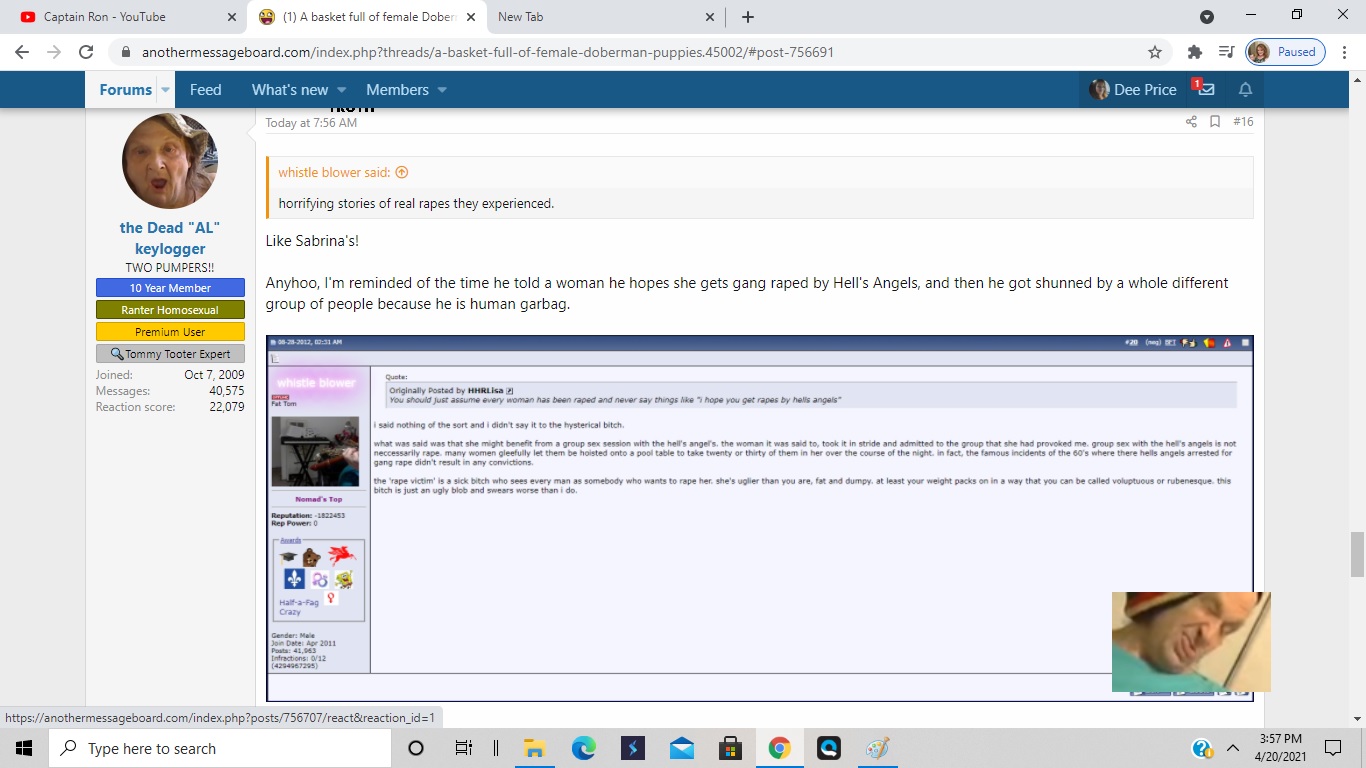Open Task View on the taskbar

click(x=463, y=748)
